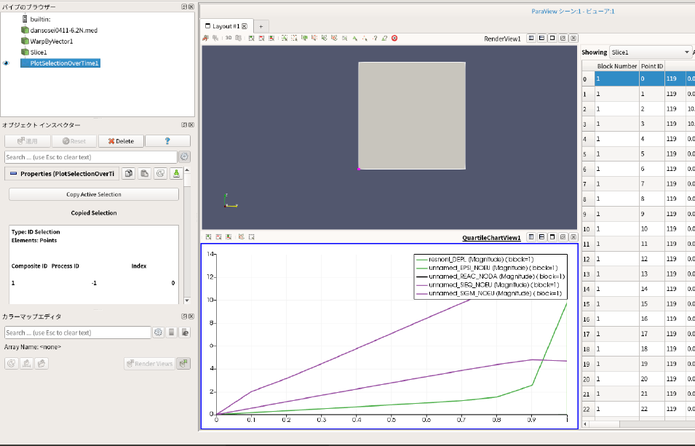This screenshot has height=446, width=695.
Task: Maximize RenderView1 pane
Action: pos(552,38)
